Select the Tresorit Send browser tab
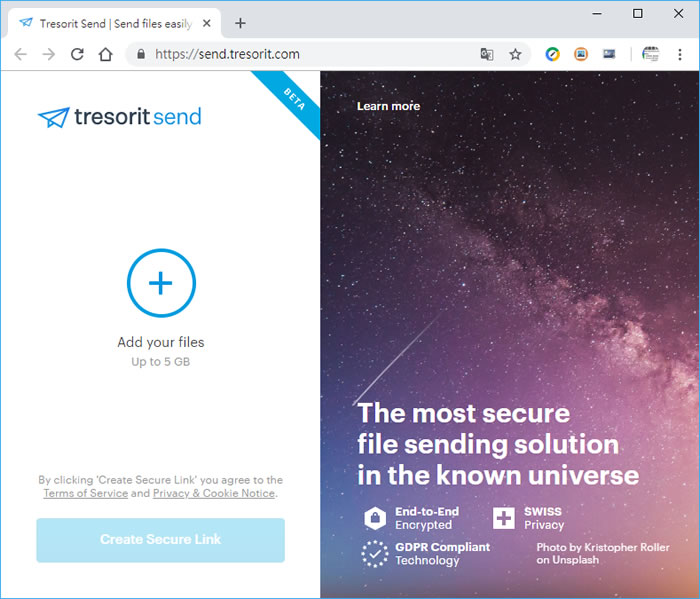The height and width of the screenshot is (599, 700). [114, 24]
